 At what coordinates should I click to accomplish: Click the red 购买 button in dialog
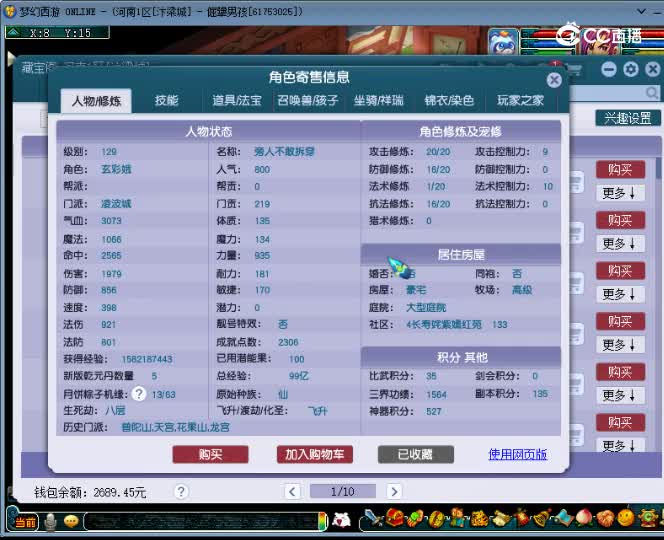click(210, 454)
